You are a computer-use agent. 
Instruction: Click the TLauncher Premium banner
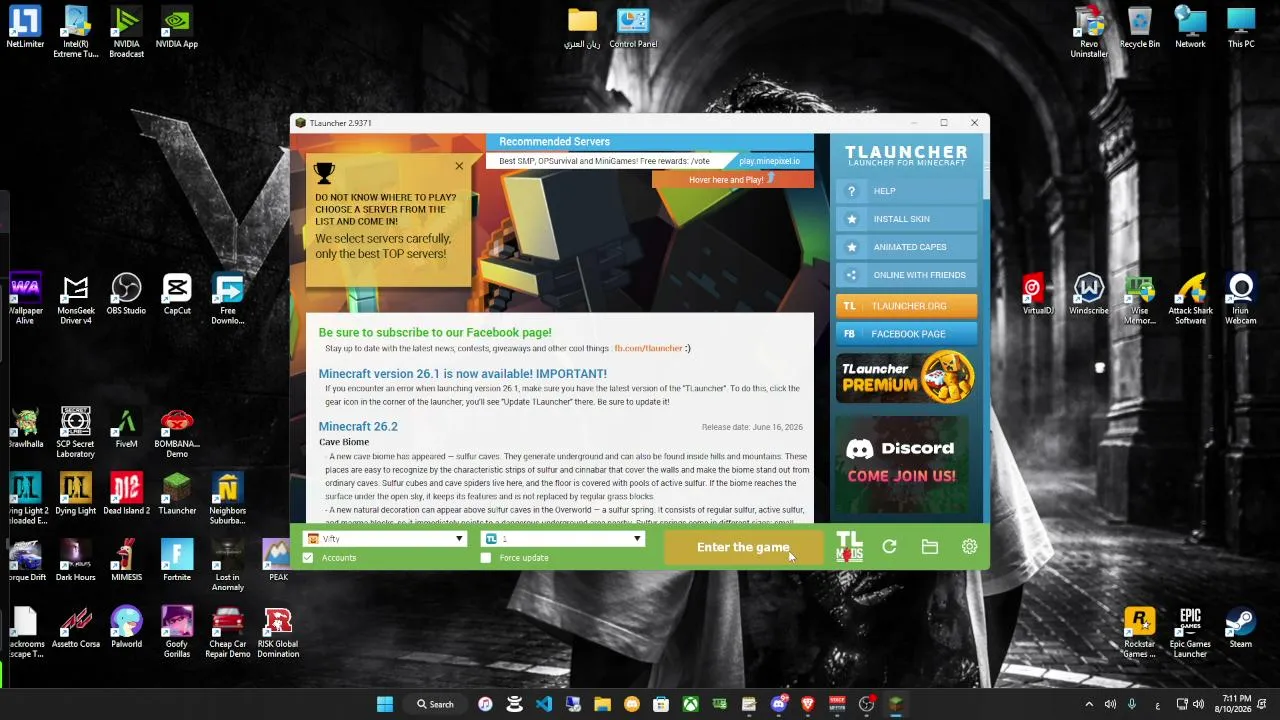click(906, 377)
